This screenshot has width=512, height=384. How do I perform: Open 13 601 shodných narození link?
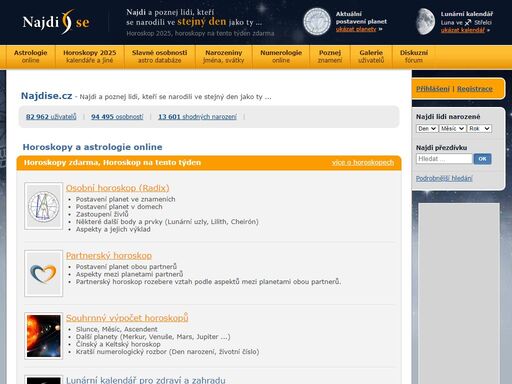coord(197,117)
